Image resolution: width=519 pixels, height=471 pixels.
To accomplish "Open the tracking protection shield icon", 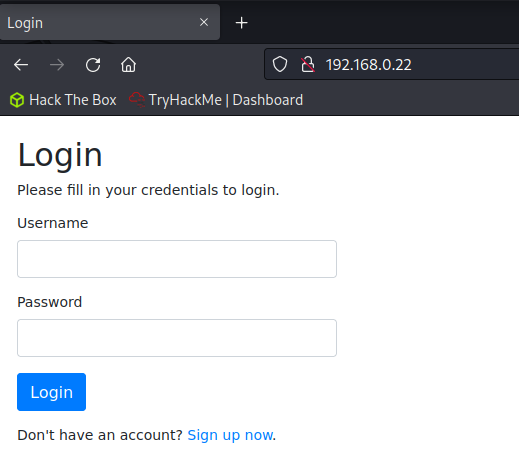I will point(280,64).
